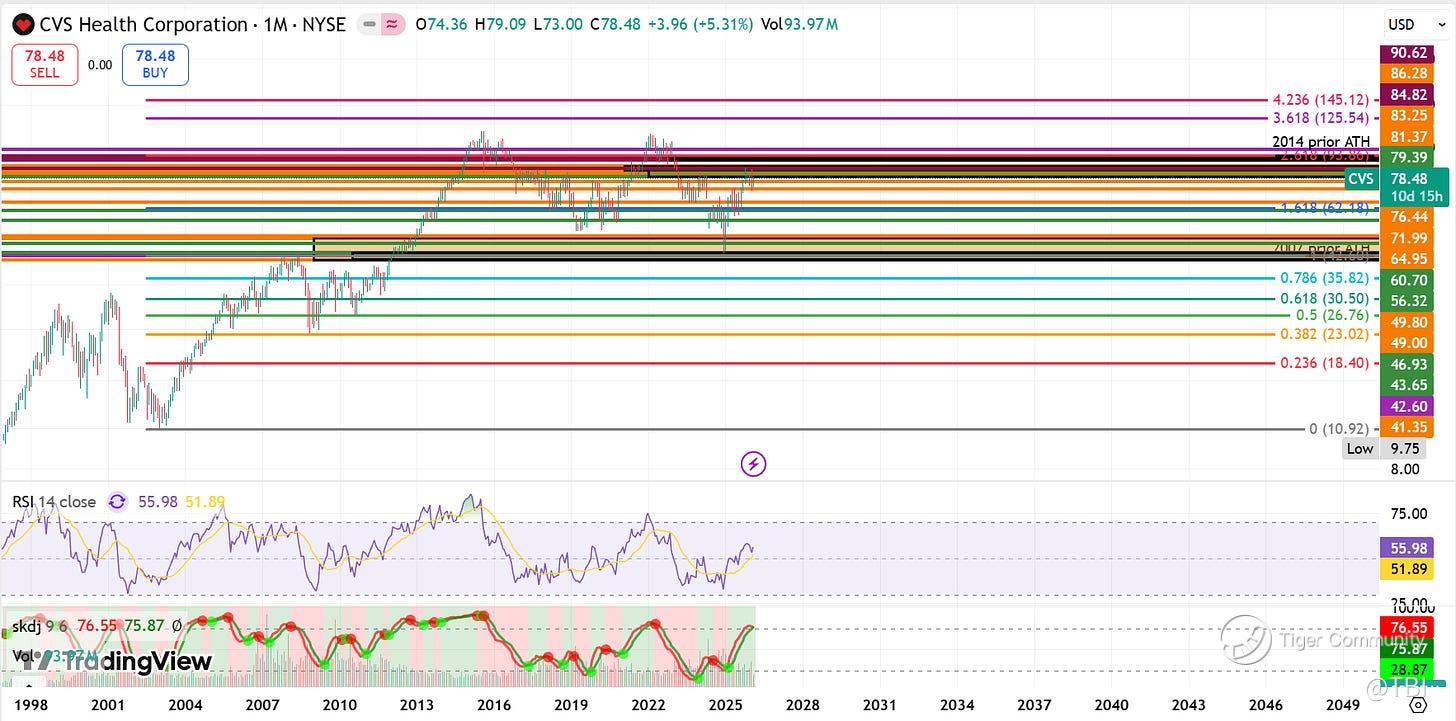
Task: Click the 1.618 (62.18) Fibonacci label
Action: click(x=1324, y=208)
